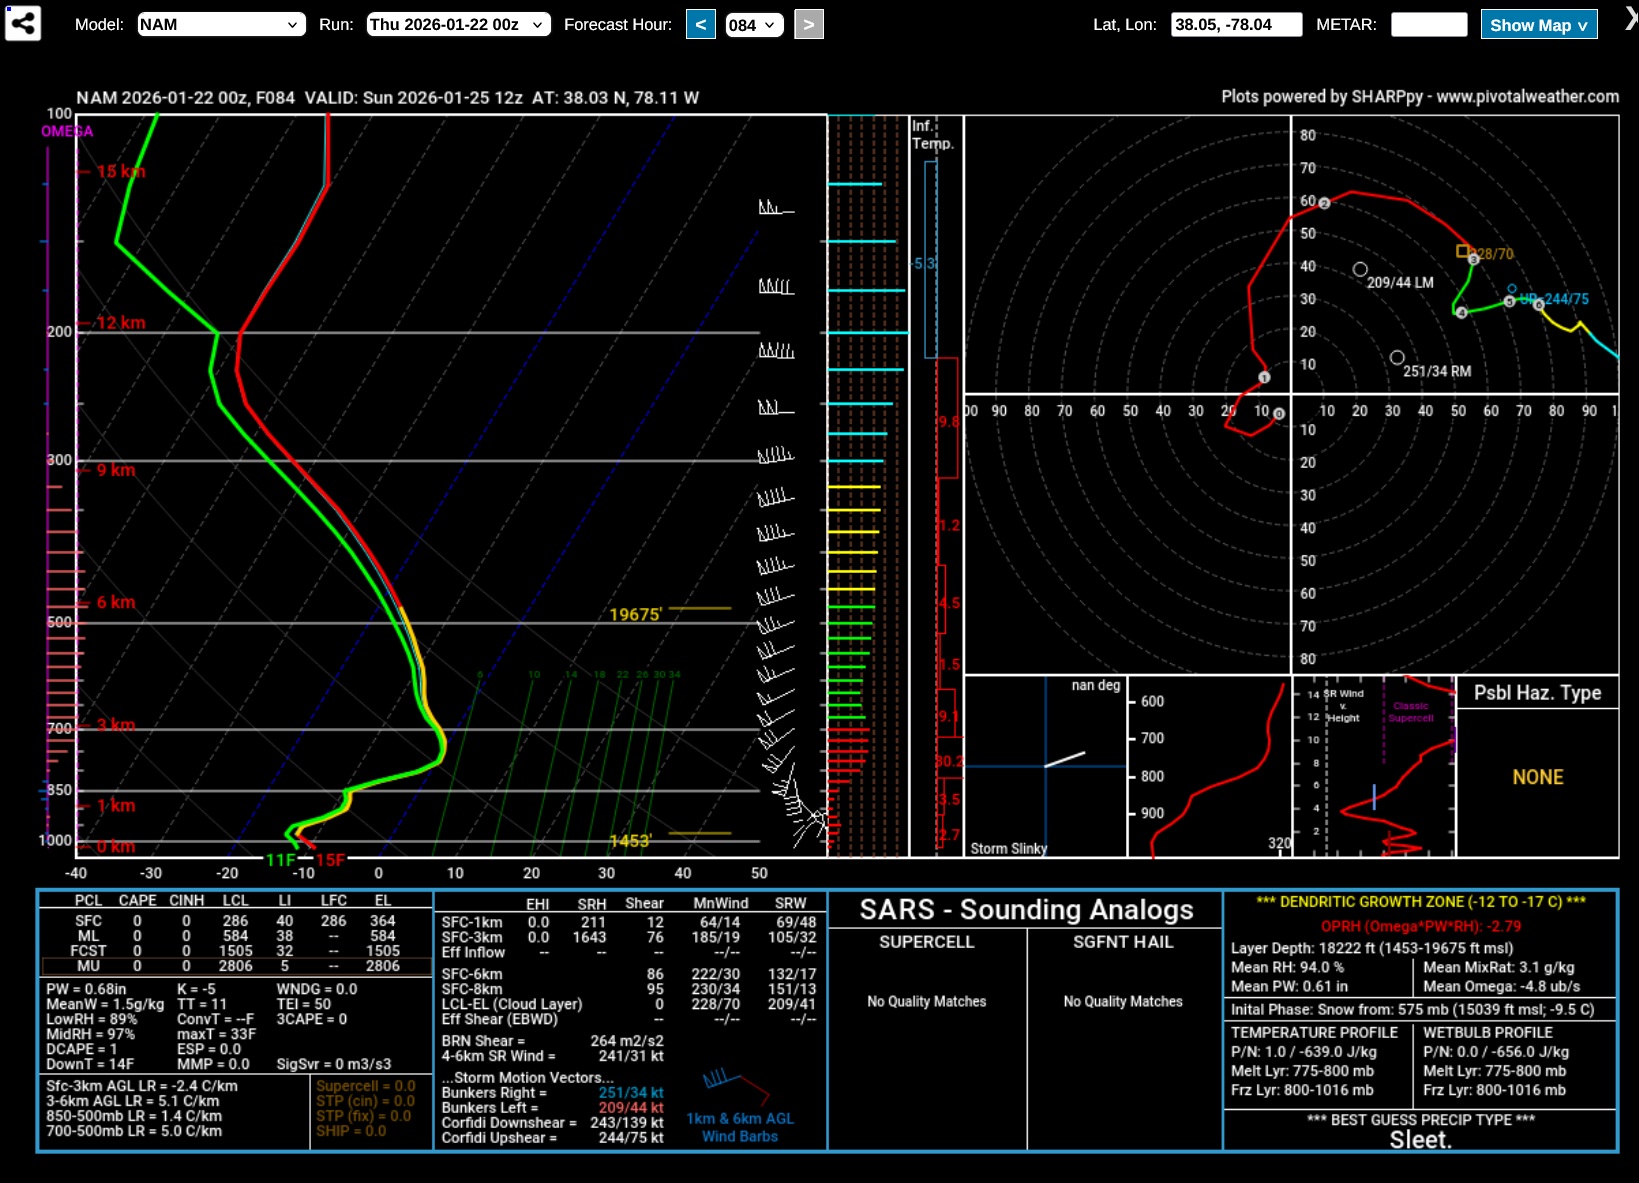Go to the previous forecast hour
1639x1183 pixels.
[701, 25]
